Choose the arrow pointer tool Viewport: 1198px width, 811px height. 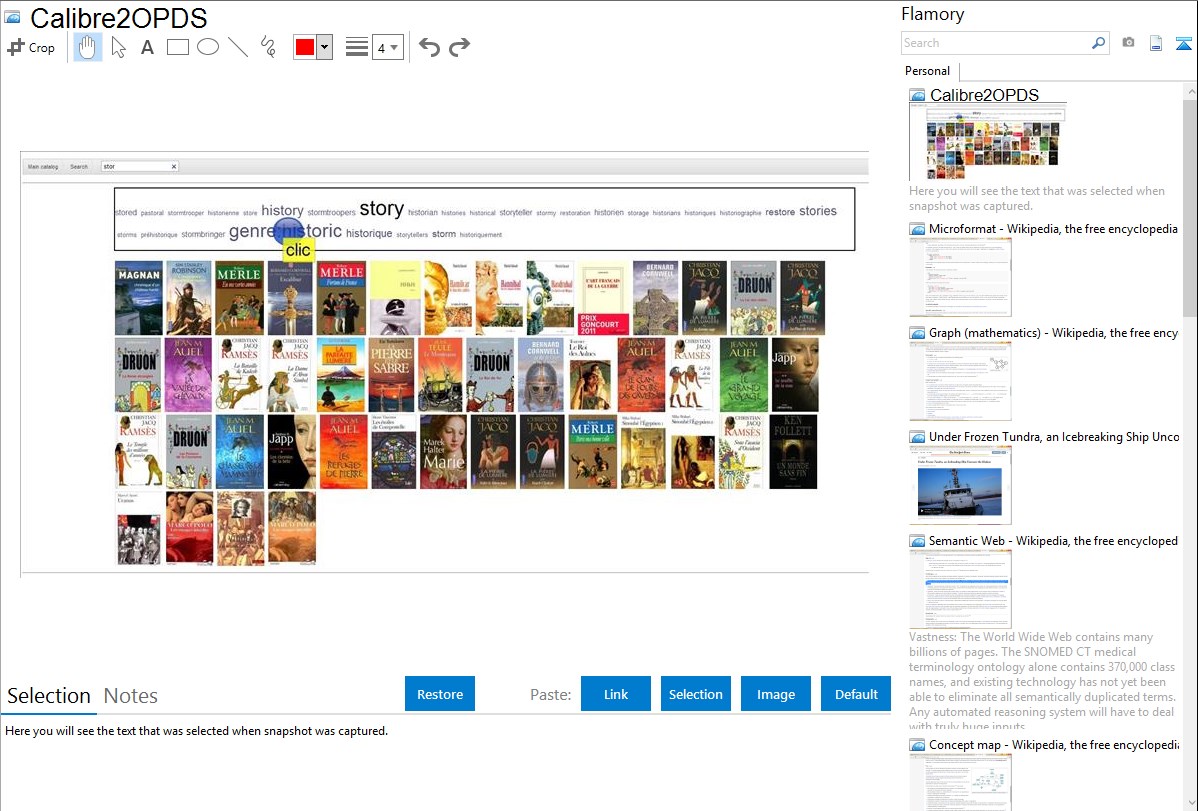[x=118, y=47]
